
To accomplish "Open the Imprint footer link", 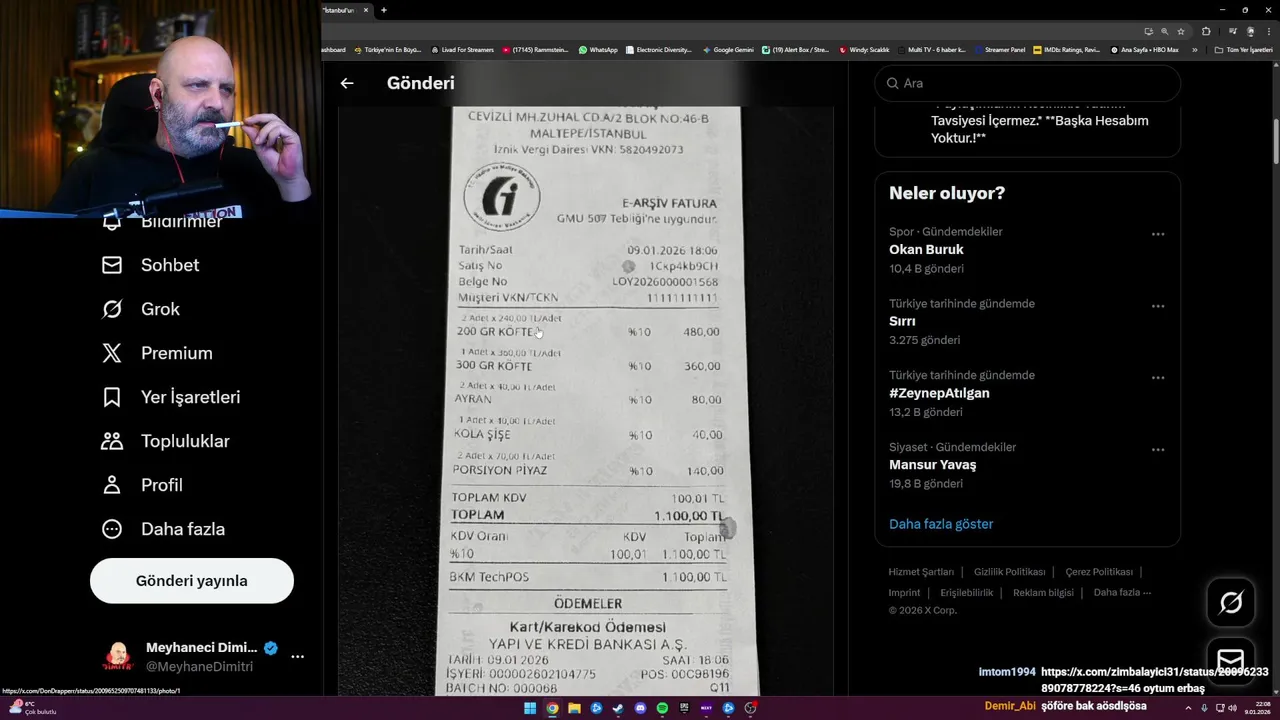I will [905, 592].
